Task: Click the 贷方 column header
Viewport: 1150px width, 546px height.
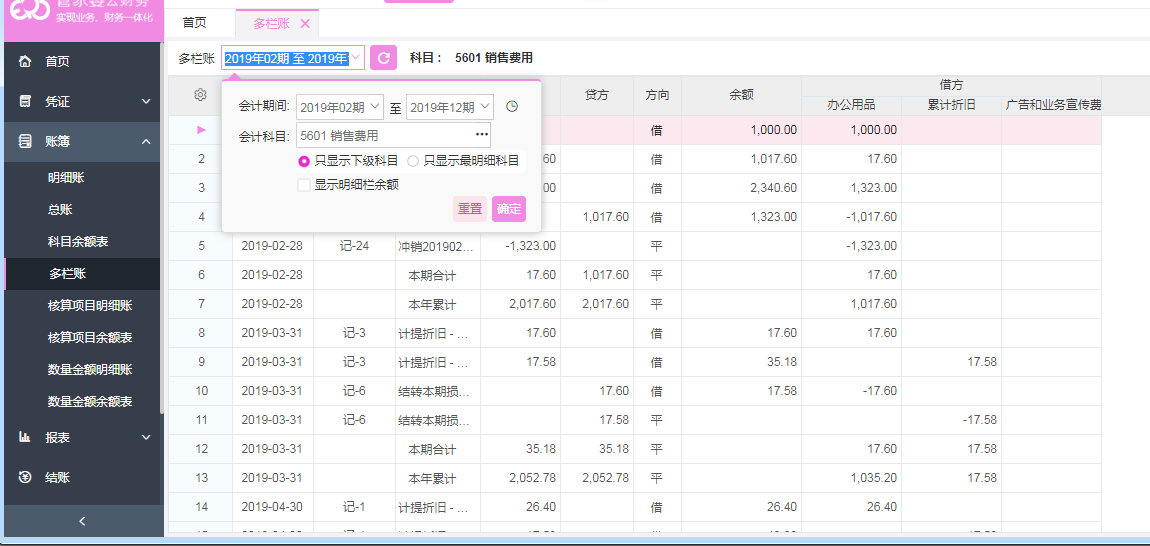Action: pos(597,95)
